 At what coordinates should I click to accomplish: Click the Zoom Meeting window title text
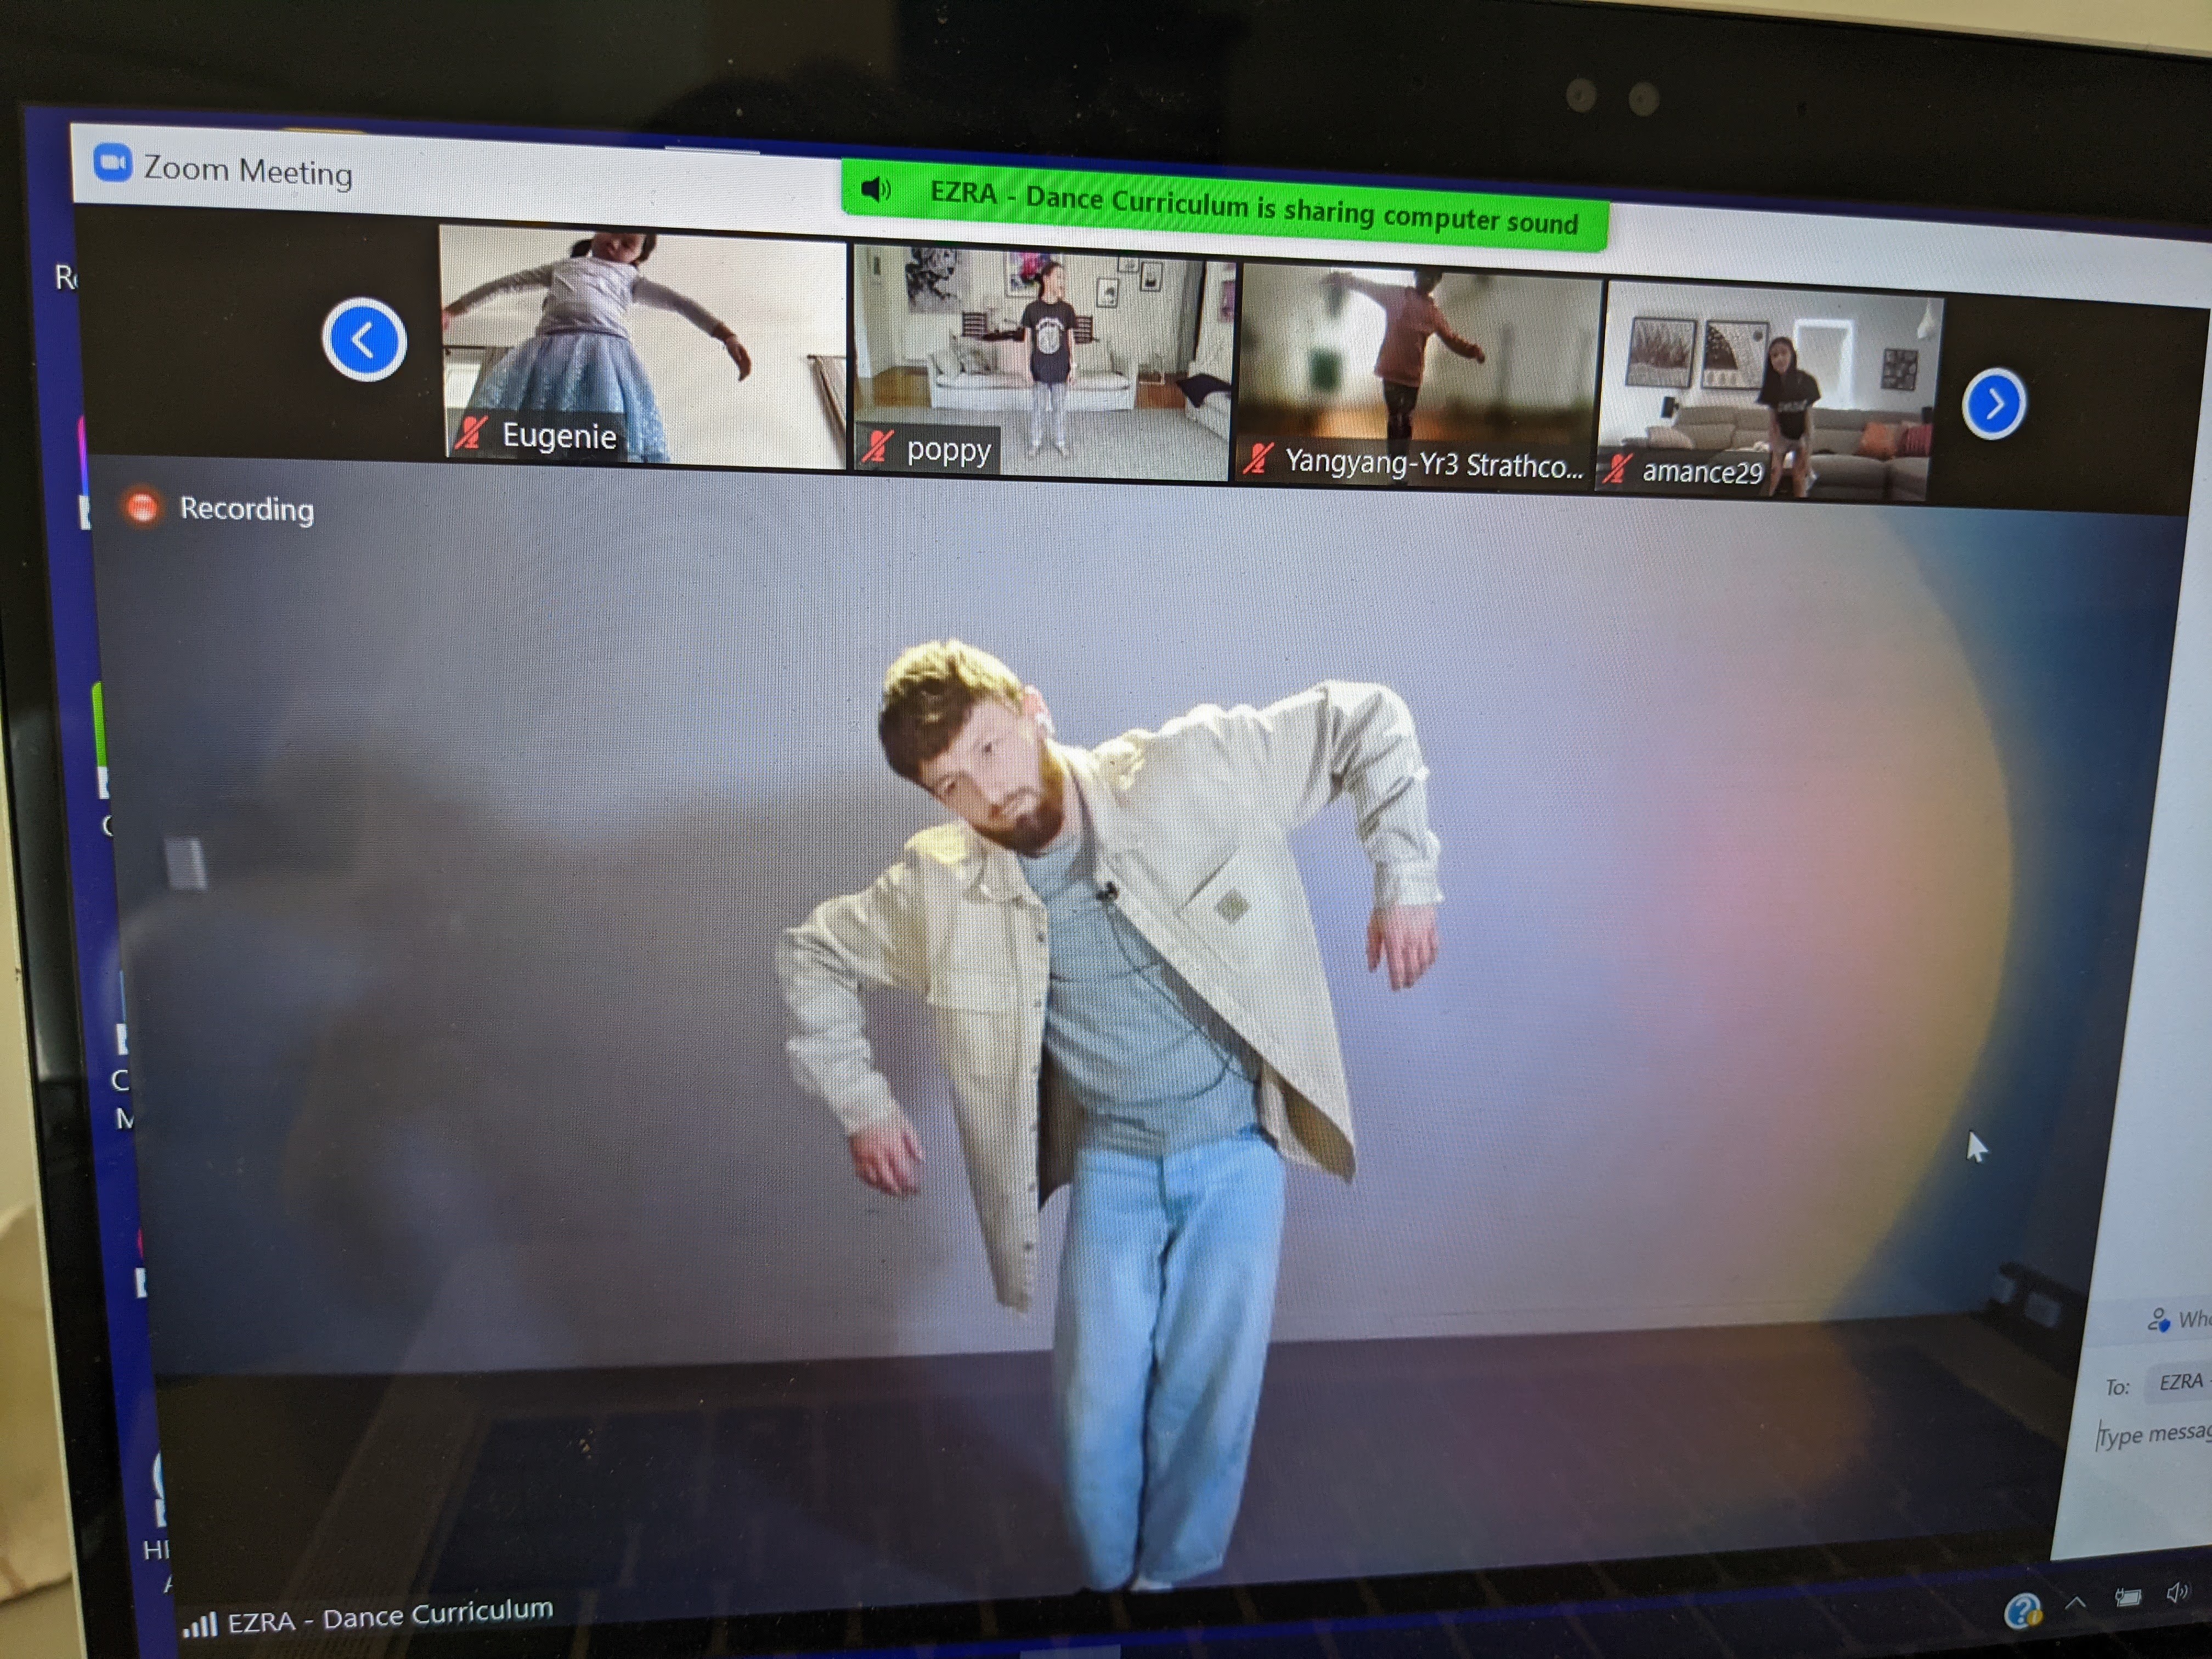[248, 170]
